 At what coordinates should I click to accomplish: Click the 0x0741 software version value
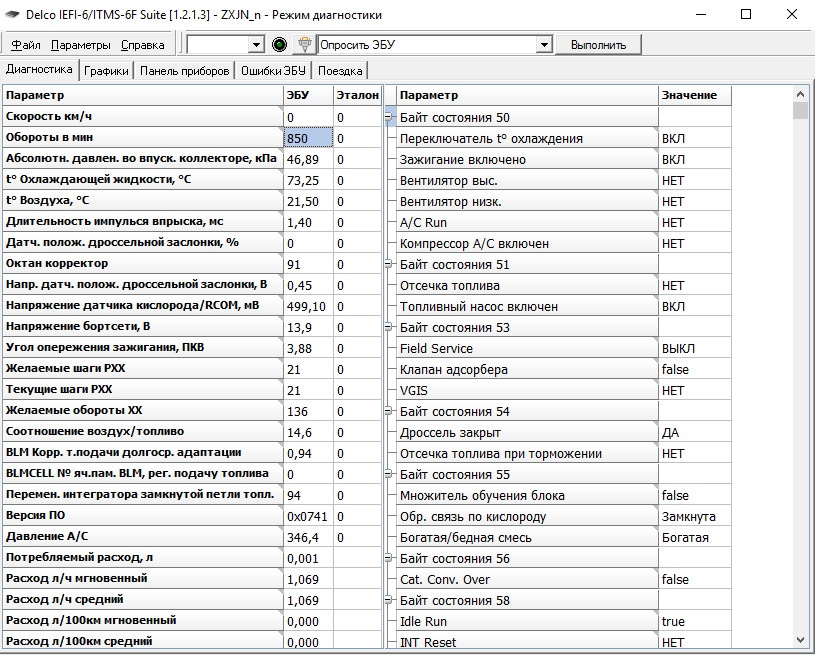click(309, 516)
